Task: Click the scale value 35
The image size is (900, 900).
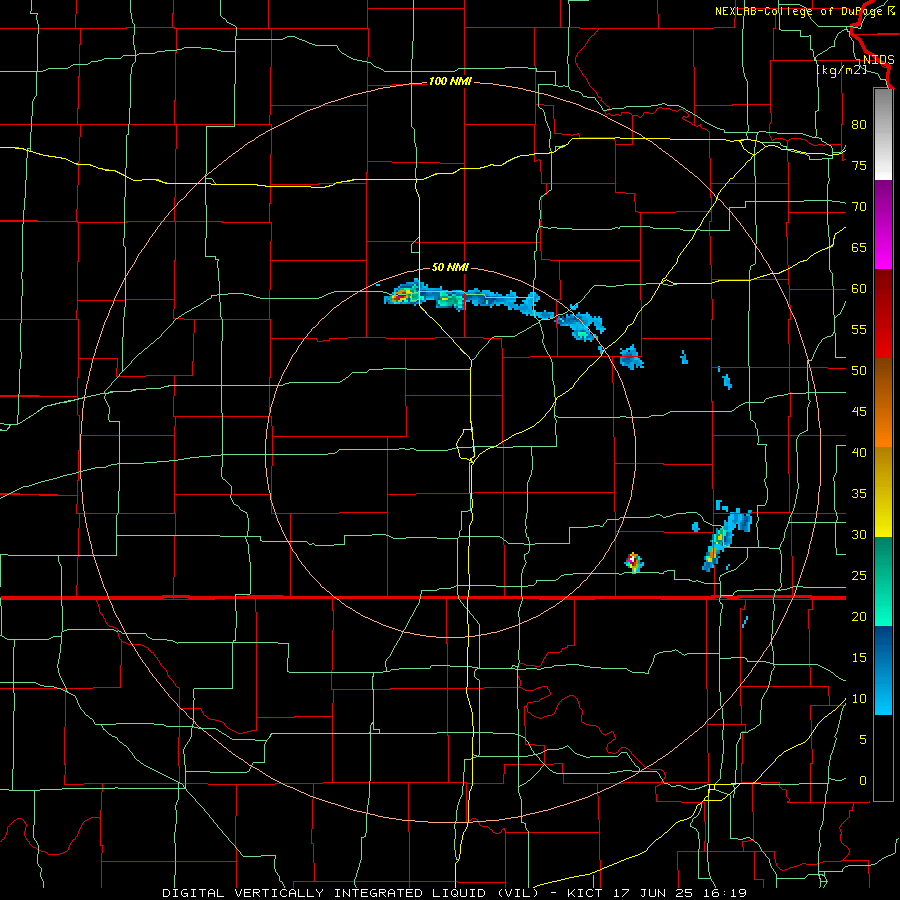Action: pos(859,494)
